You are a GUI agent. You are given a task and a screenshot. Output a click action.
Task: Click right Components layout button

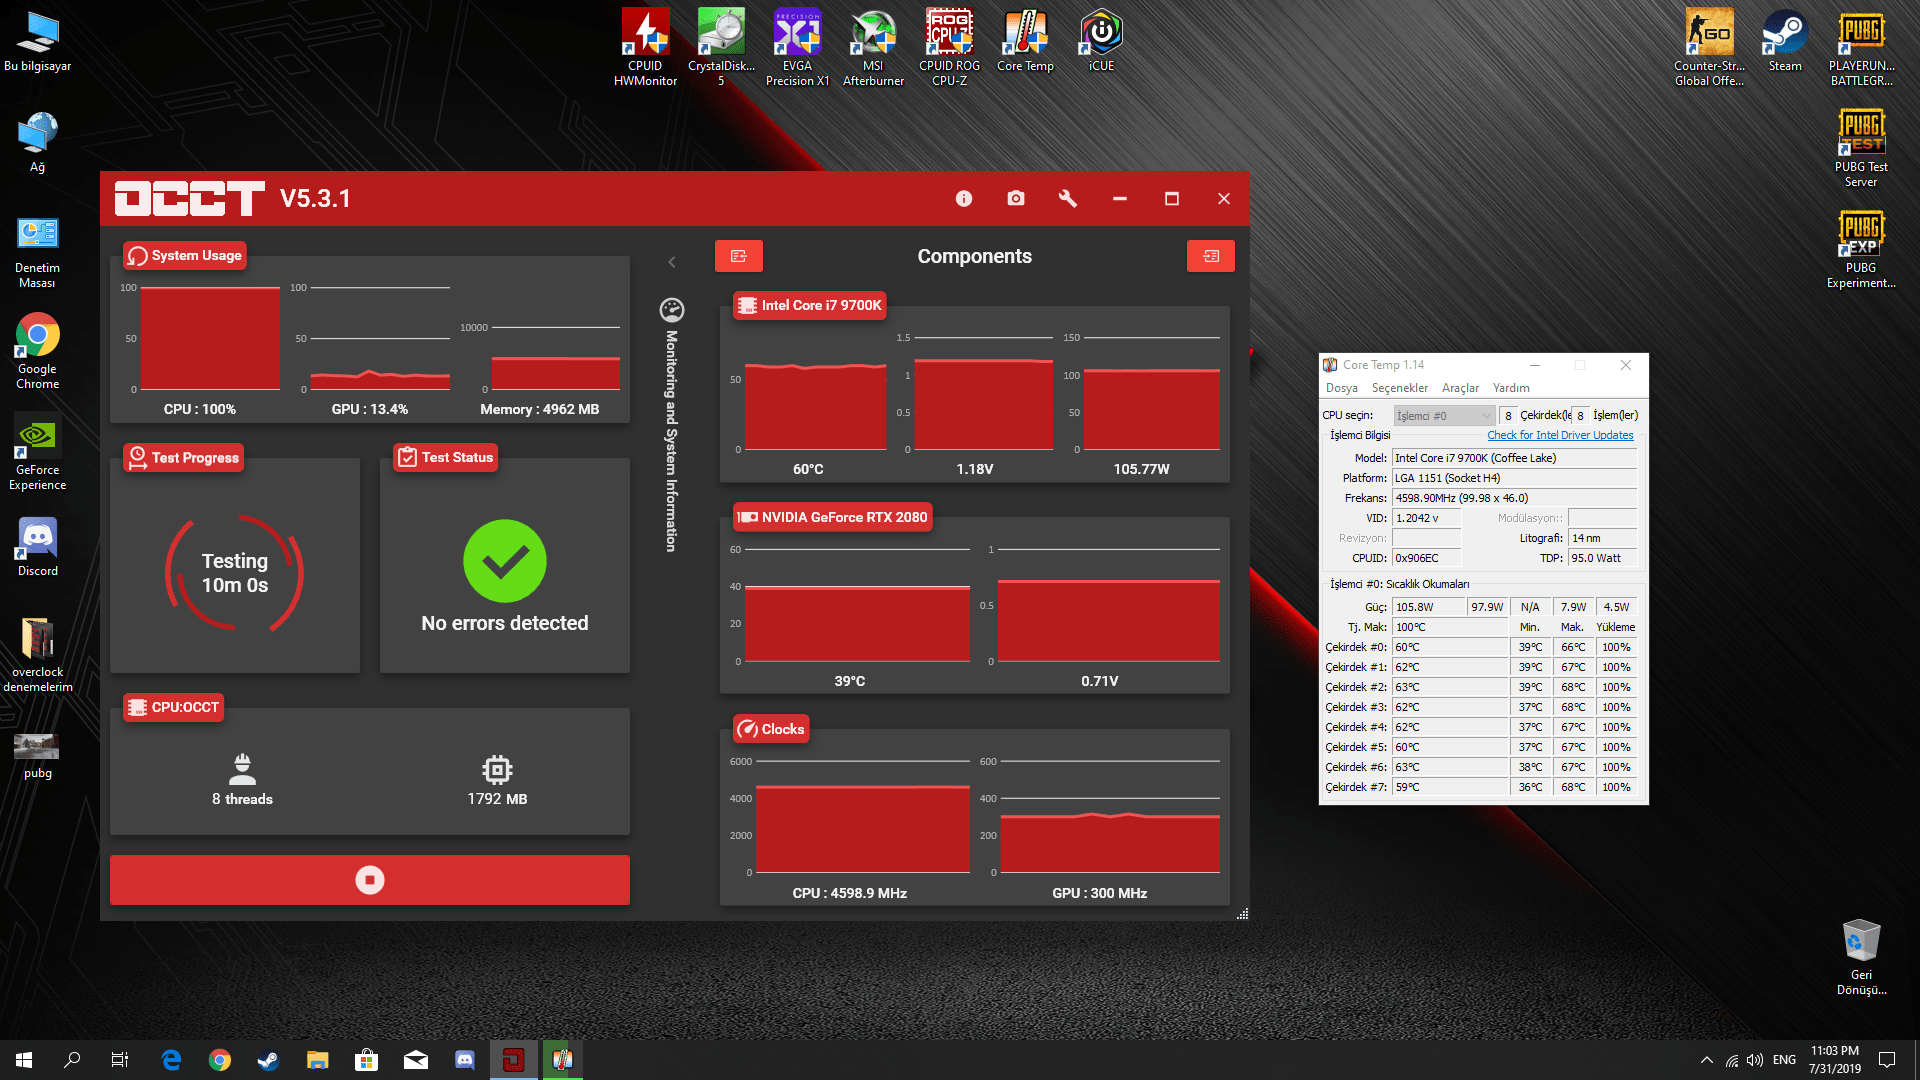pyautogui.click(x=1210, y=256)
